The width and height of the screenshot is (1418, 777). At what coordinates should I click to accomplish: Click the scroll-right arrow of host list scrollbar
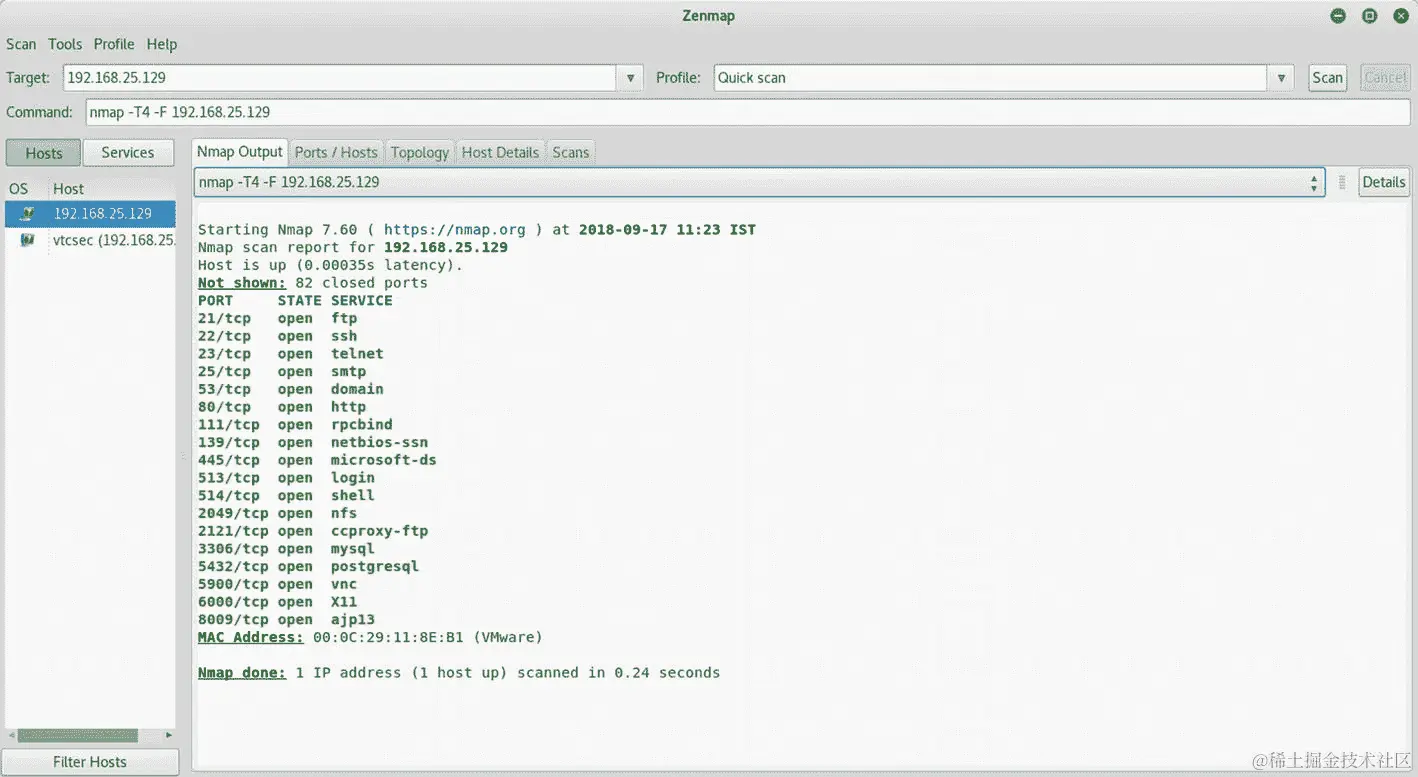169,735
